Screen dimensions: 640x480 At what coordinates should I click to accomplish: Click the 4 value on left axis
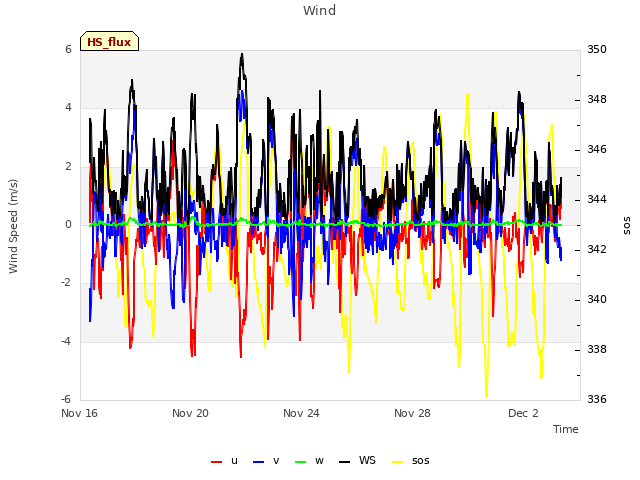(68, 108)
